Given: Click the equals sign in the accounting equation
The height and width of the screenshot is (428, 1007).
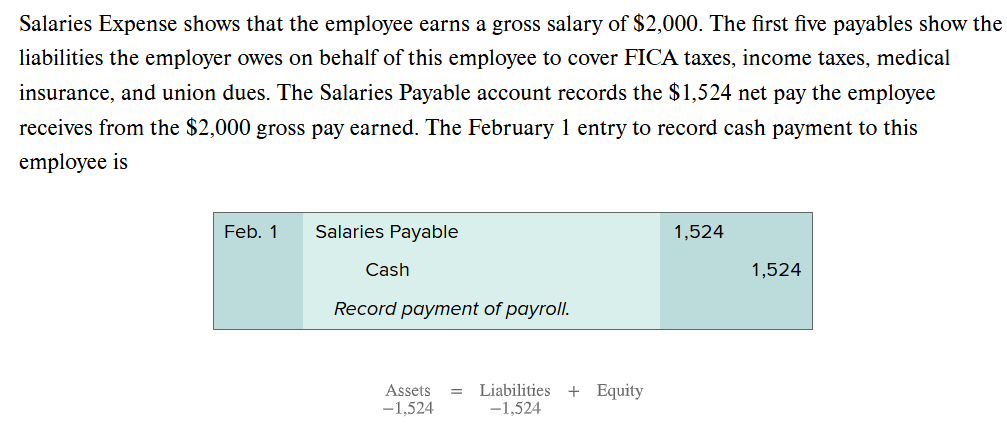Looking at the screenshot, I should click(x=455, y=392).
